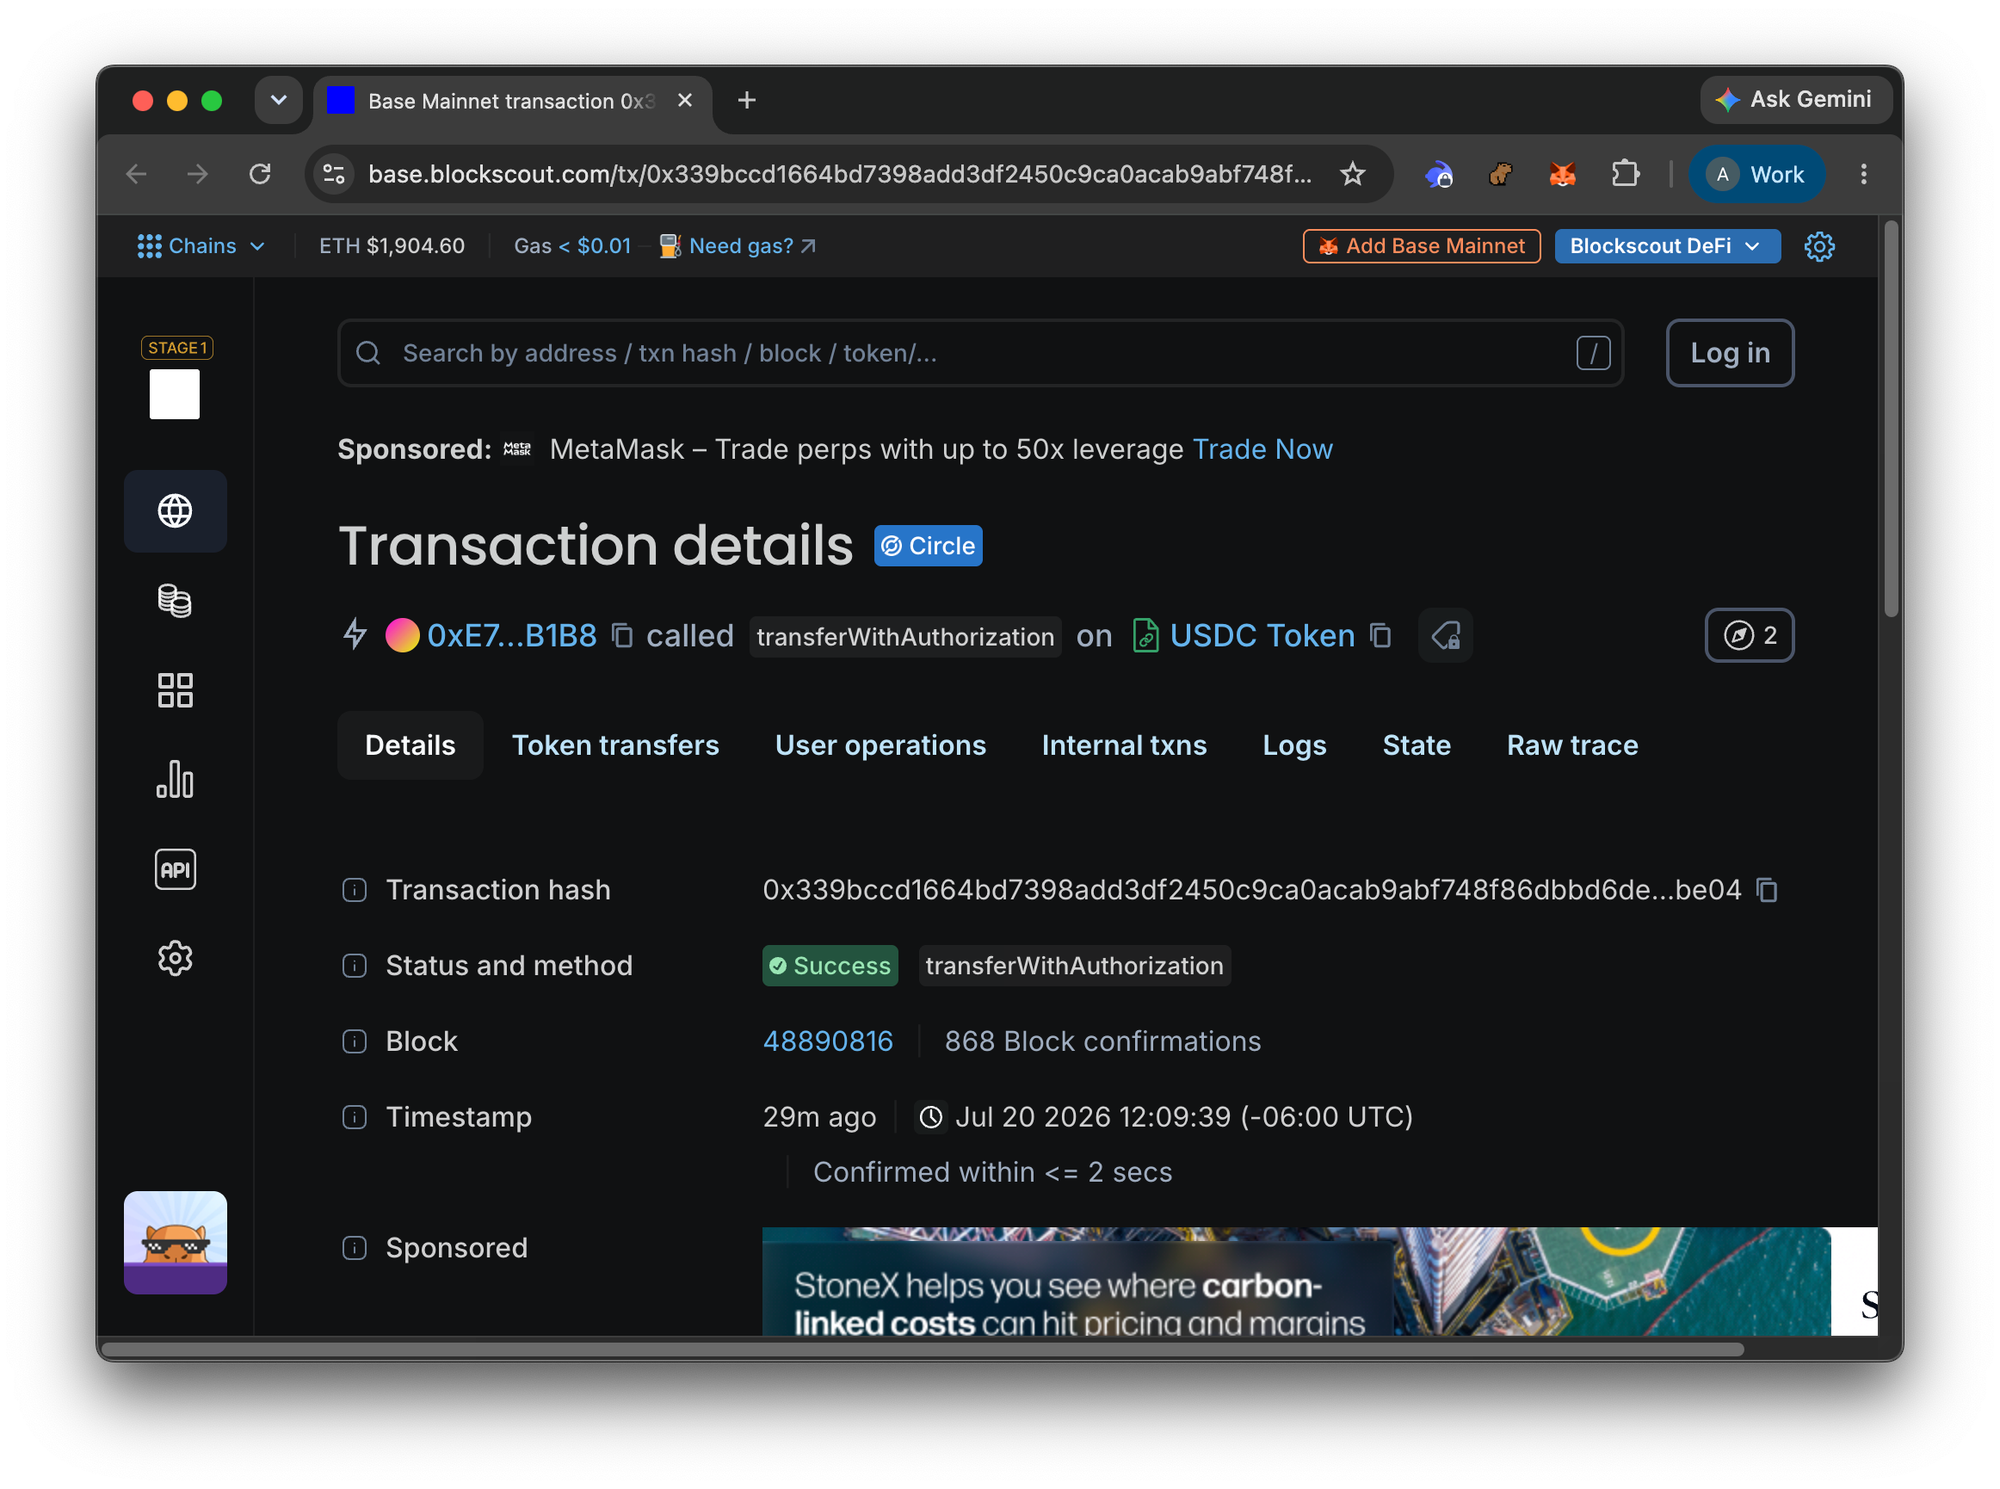This screenshot has width=2000, height=1489.
Task: Open the Work profile menu
Action: click(1757, 174)
